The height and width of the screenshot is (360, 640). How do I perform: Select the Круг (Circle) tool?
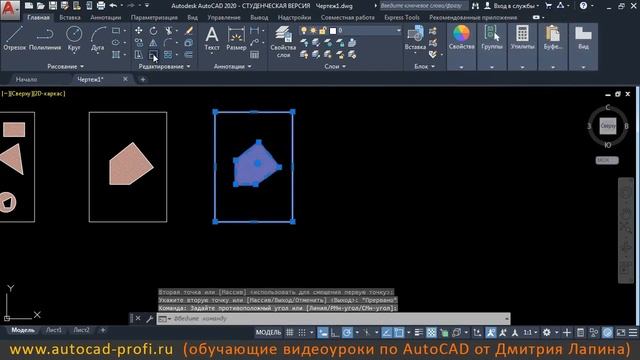click(74, 39)
